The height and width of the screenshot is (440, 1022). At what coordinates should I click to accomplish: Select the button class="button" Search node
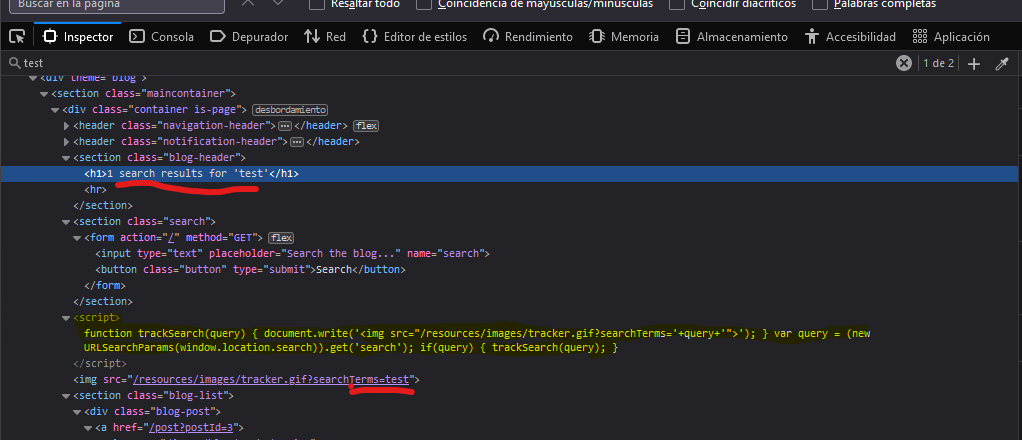click(x=250, y=269)
